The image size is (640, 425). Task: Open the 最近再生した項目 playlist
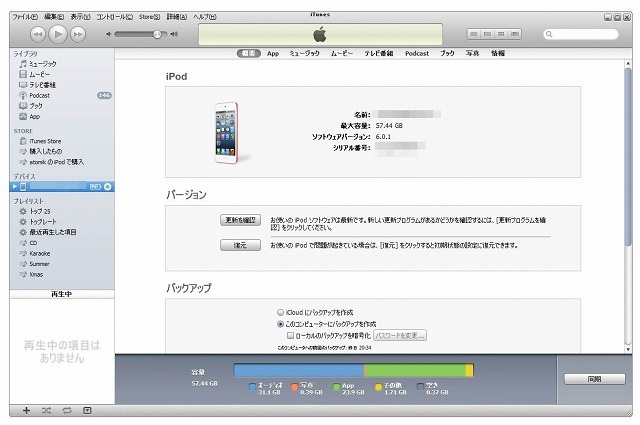pyautogui.click(x=62, y=232)
